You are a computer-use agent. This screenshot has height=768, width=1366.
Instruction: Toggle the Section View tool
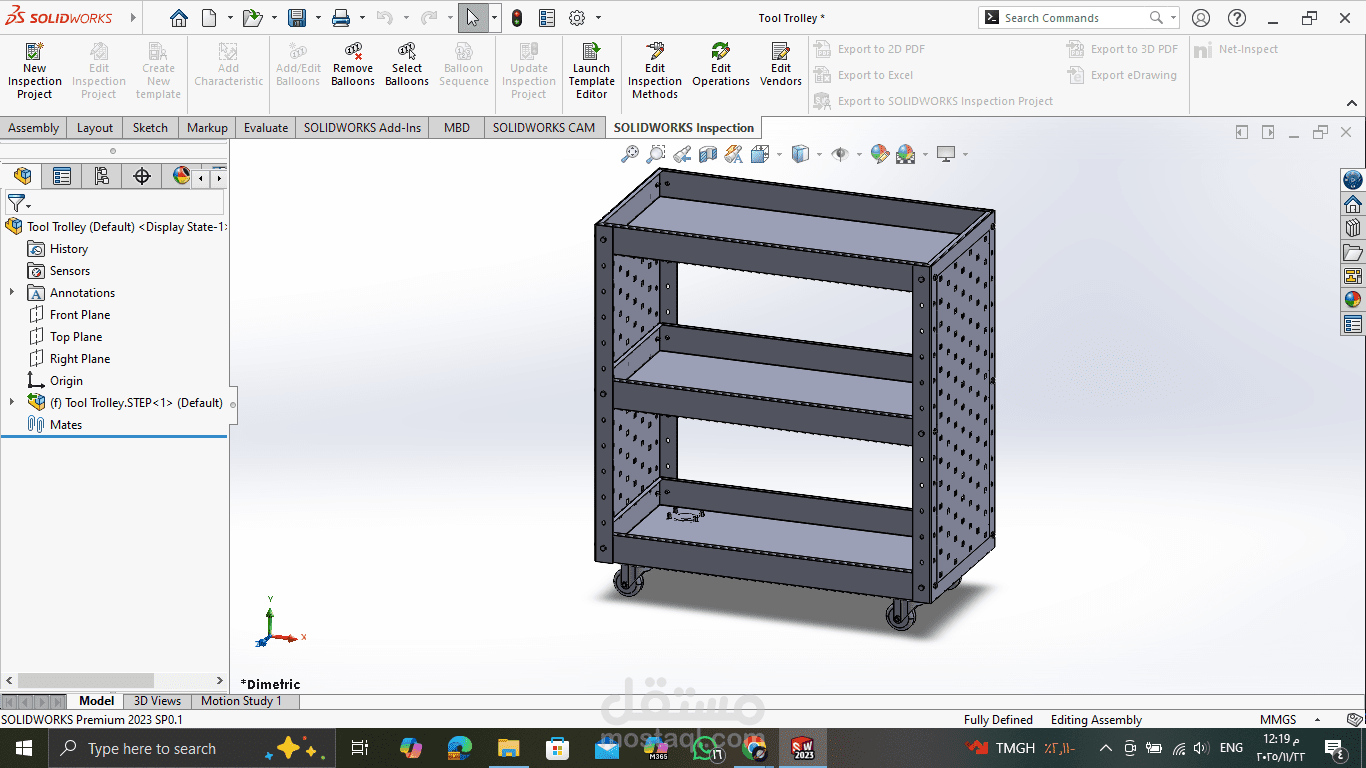point(708,153)
